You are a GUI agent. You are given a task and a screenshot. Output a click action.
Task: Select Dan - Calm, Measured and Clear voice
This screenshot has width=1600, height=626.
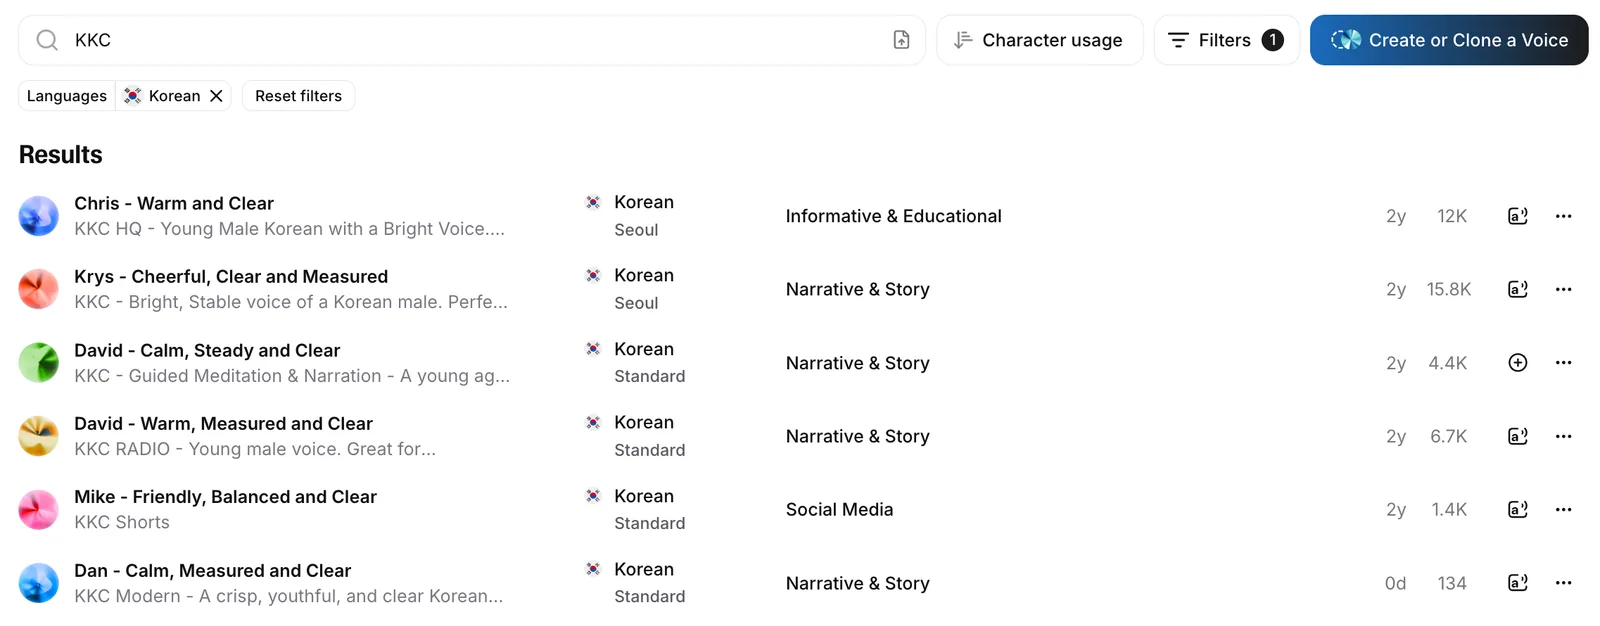pyautogui.click(x=212, y=571)
